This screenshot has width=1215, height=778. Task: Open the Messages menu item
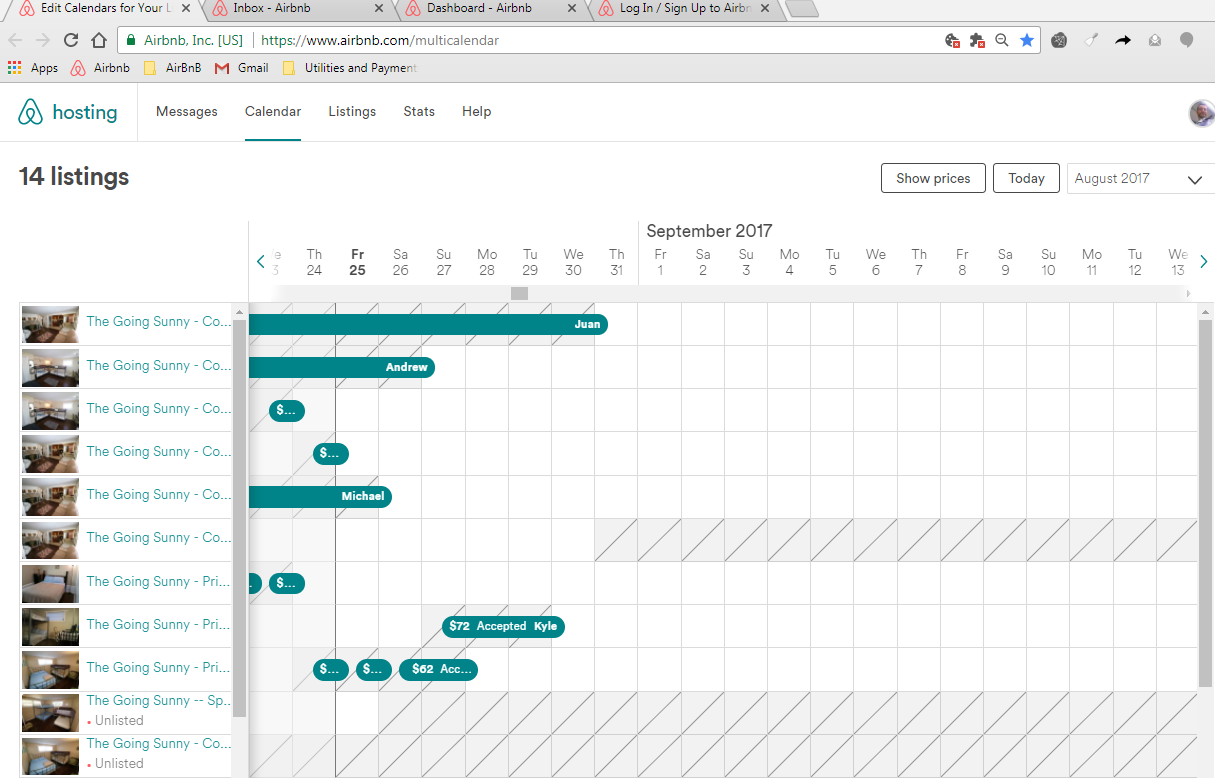pos(187,112)
